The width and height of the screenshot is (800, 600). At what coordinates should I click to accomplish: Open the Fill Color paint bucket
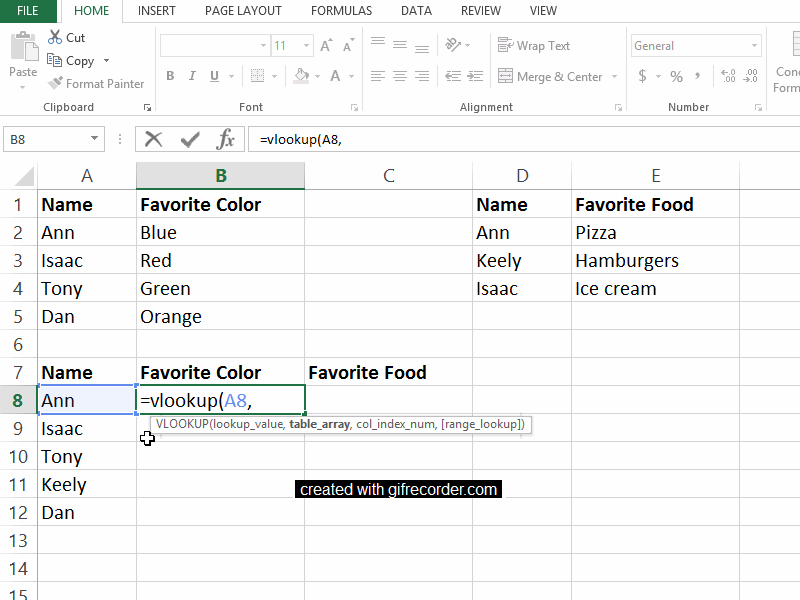(x=302, y=76)
